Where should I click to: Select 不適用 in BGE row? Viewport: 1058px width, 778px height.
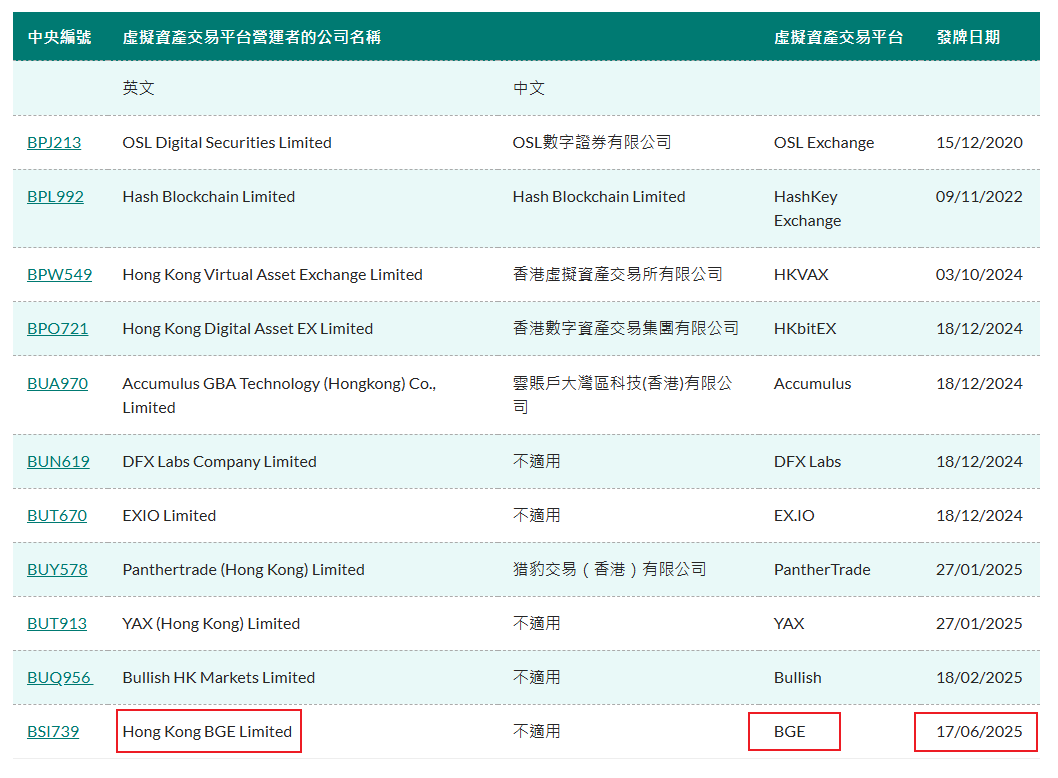(x=536, y=731)
